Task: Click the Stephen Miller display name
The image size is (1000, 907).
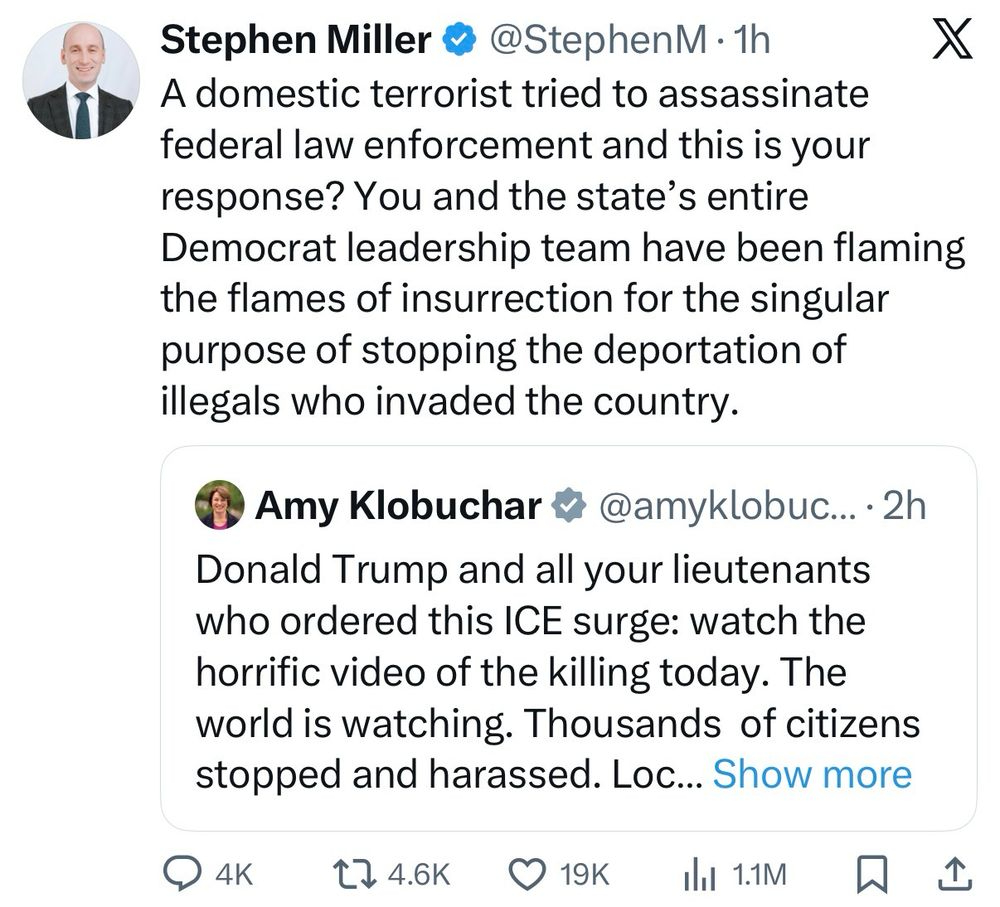Action: pos(296,40)
